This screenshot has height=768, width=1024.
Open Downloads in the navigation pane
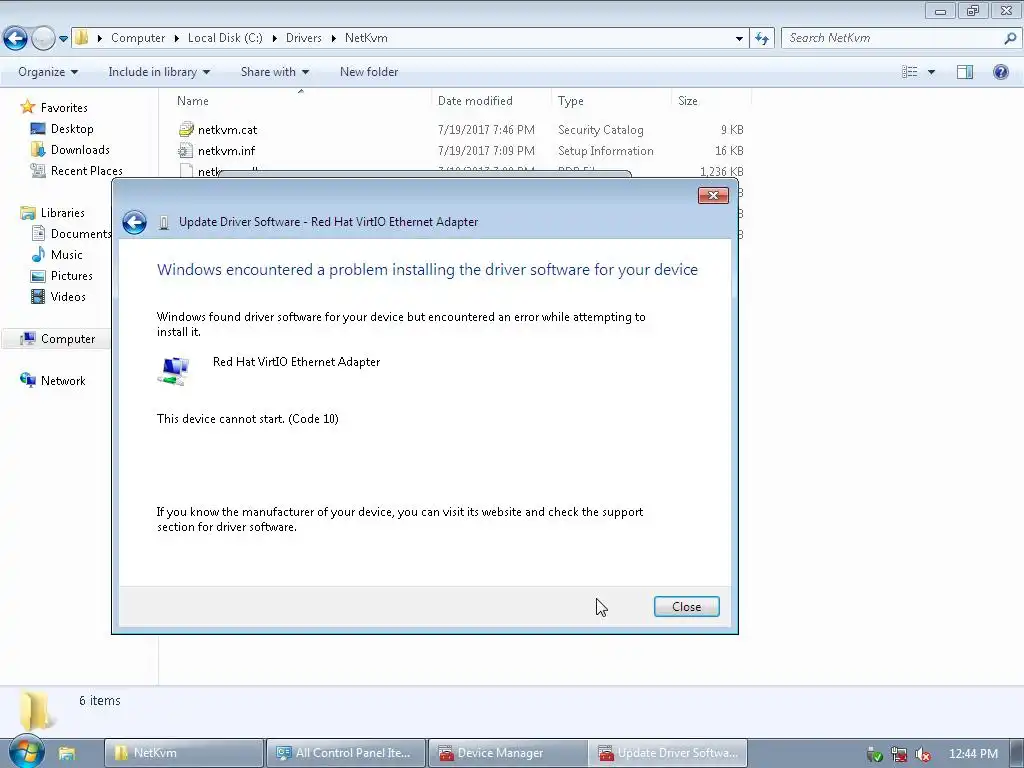80,150
